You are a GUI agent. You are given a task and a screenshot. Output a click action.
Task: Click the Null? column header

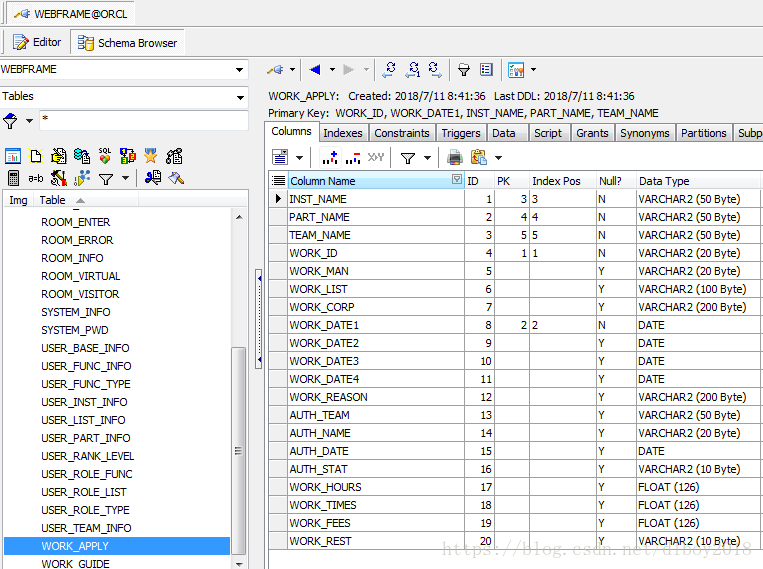616,181
